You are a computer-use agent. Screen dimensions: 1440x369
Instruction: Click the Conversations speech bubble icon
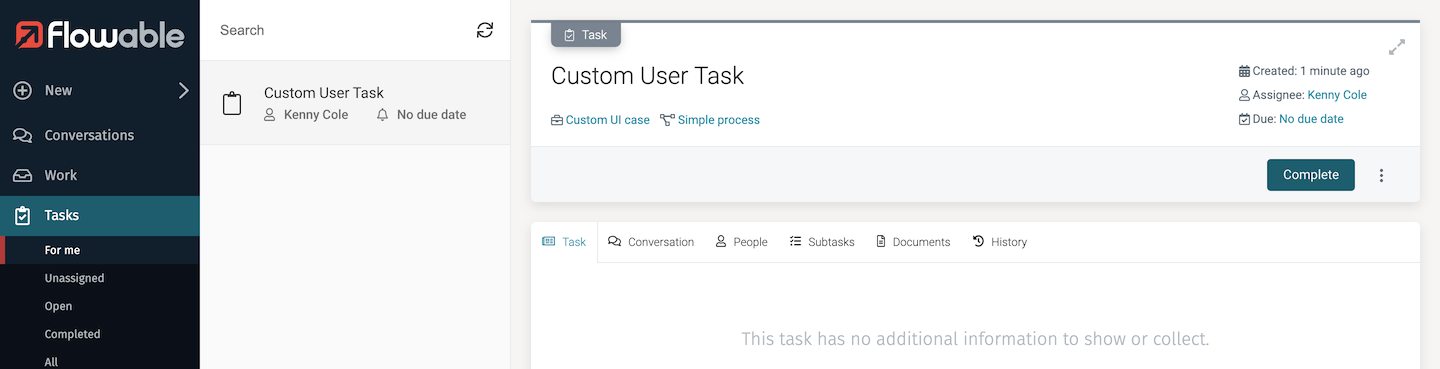pyautogui.click(x=23, y=135)
